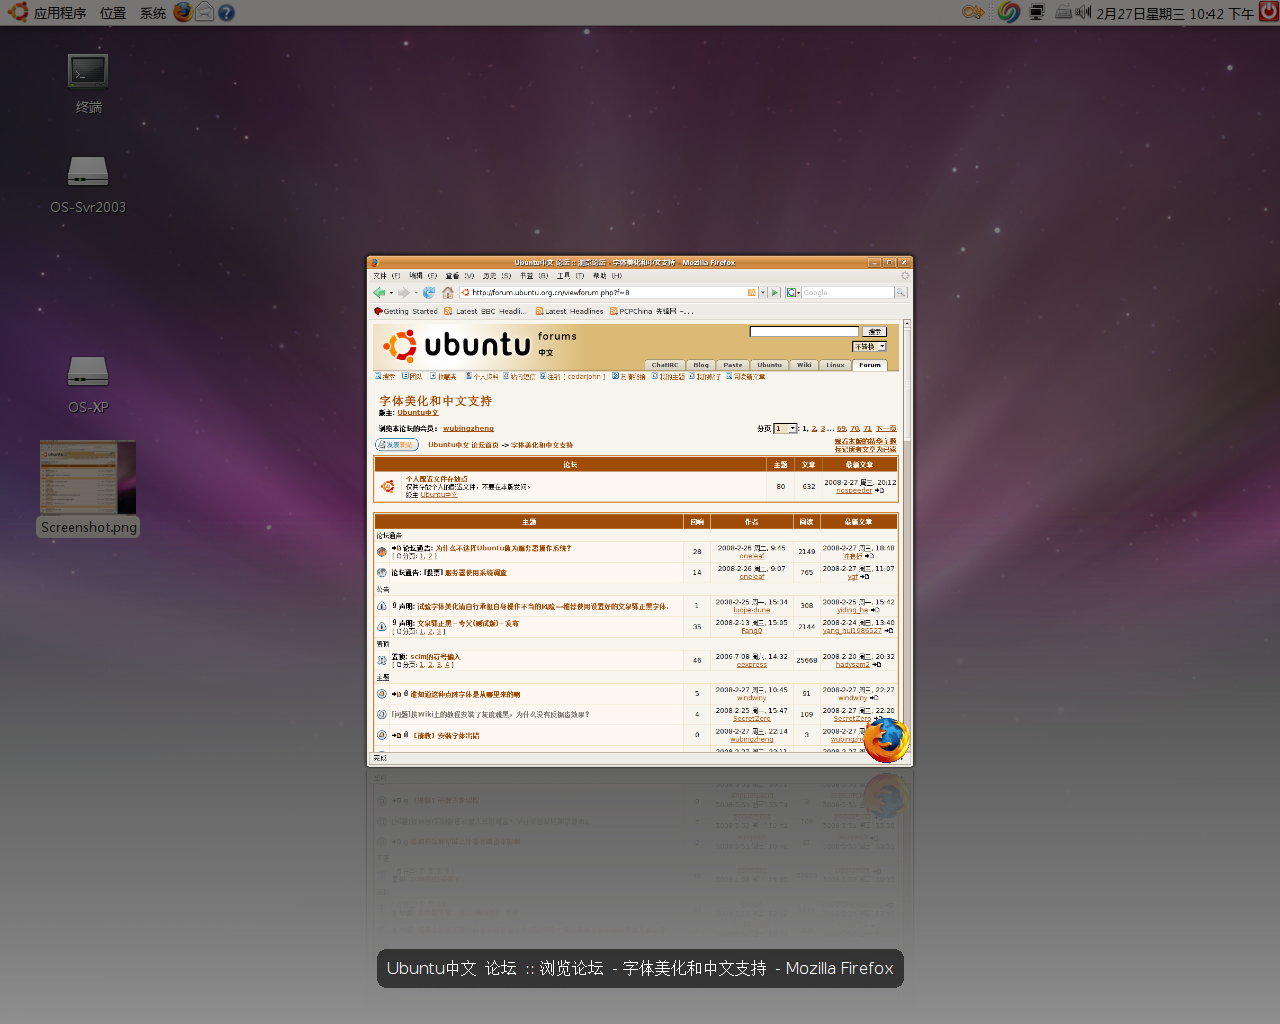
Task: Click the Firefox forward arrow button
Action: (x=403, y=293)
